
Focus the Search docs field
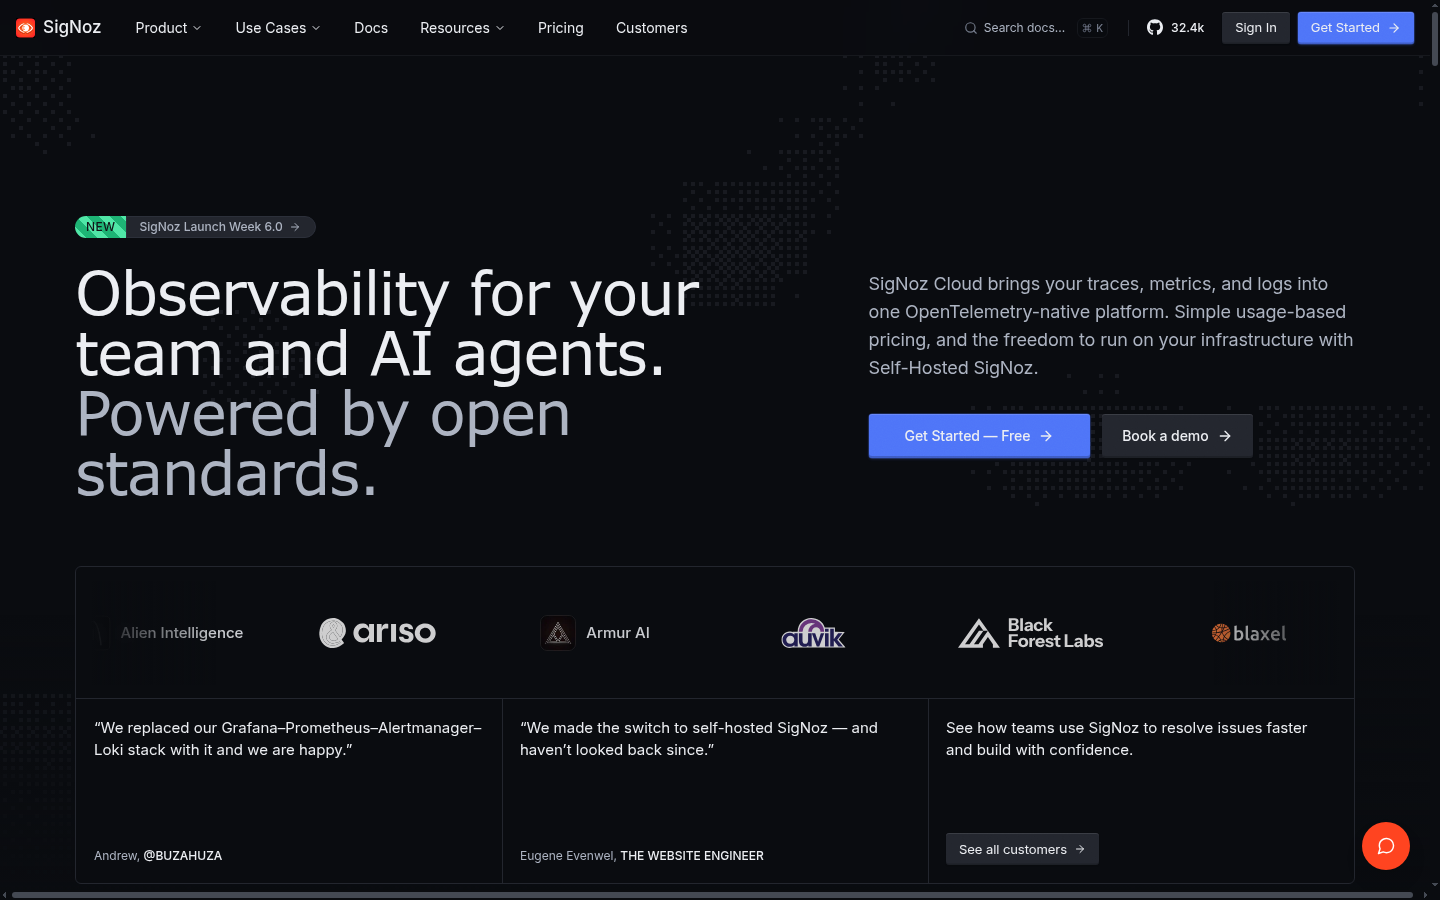1035,28
